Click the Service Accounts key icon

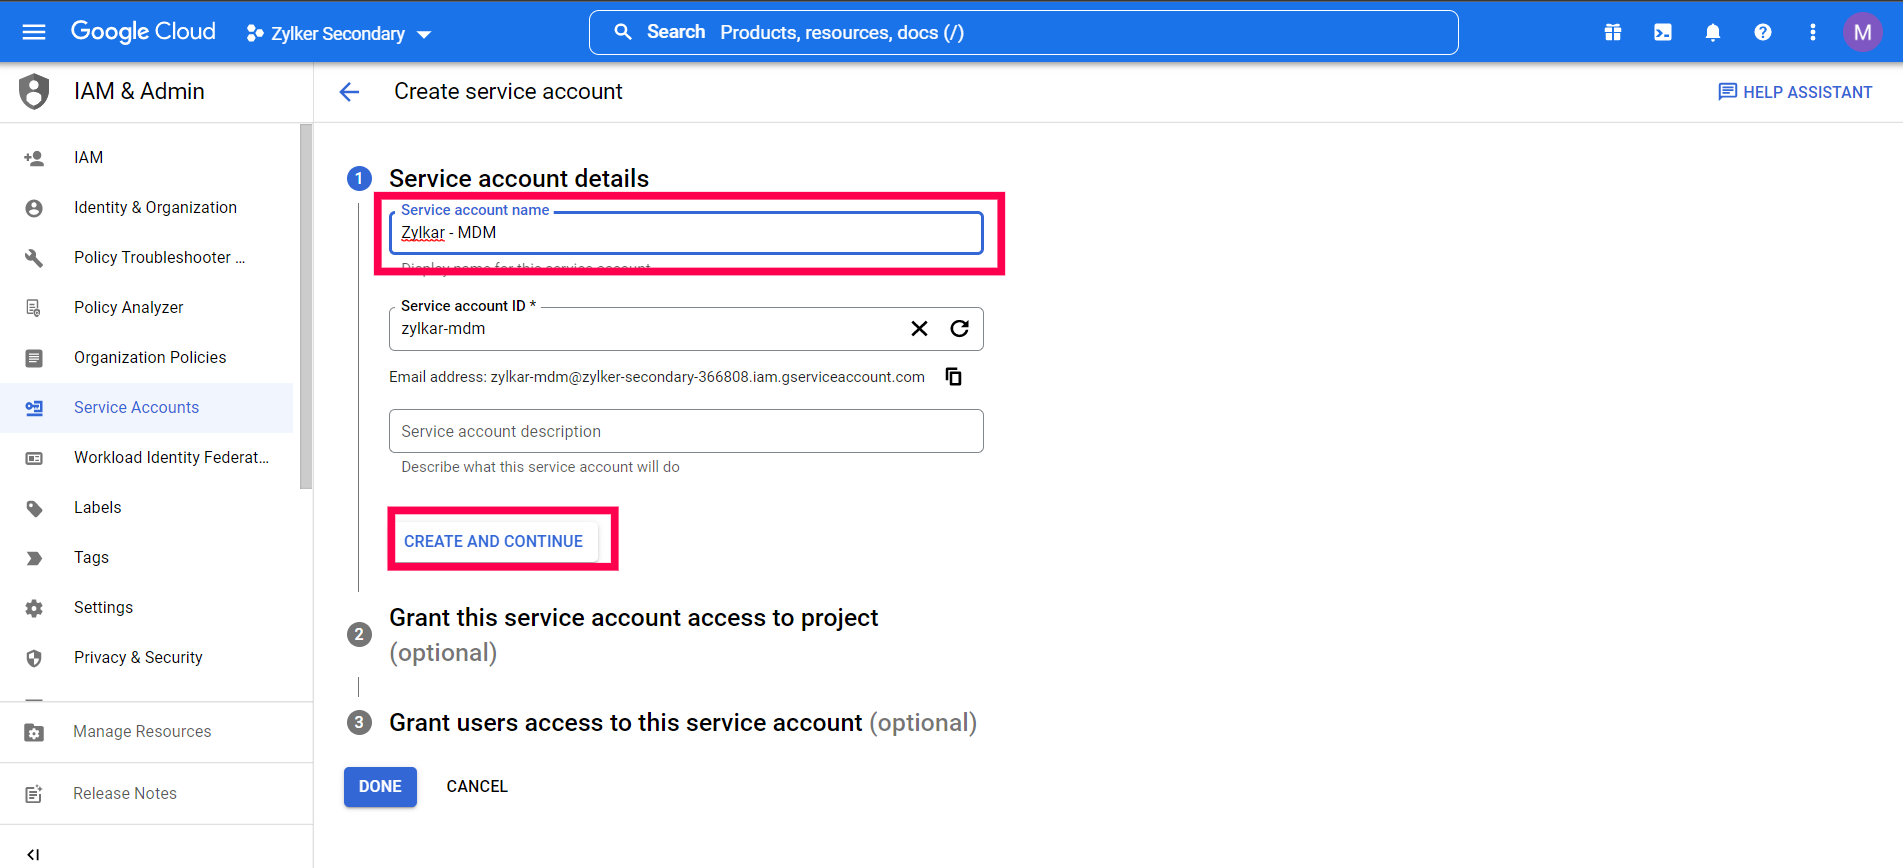34,408
